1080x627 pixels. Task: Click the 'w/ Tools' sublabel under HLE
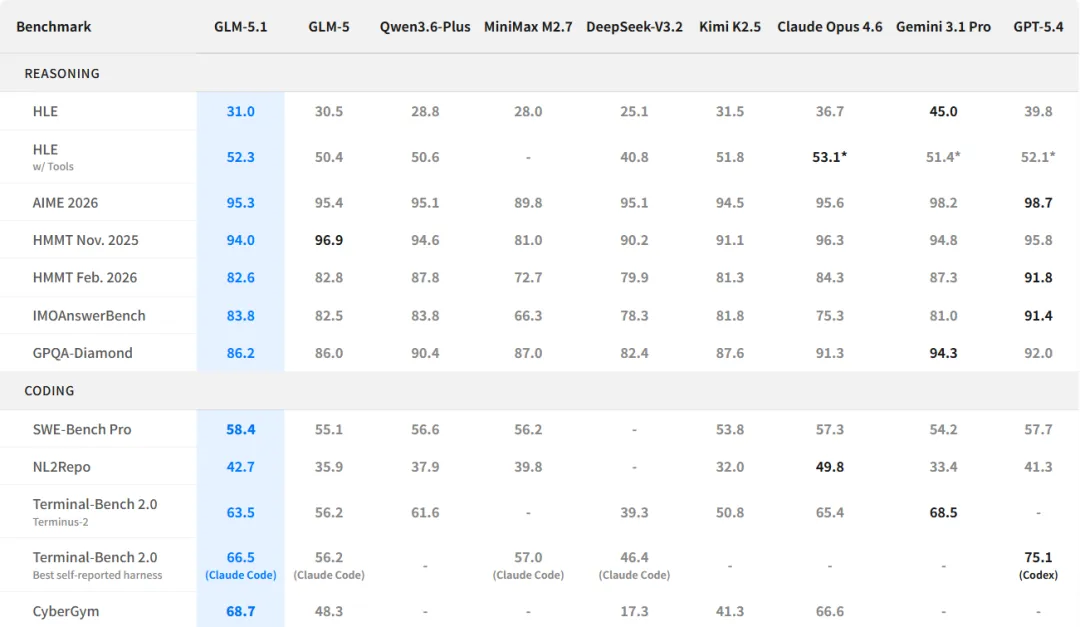click(53, 167)
